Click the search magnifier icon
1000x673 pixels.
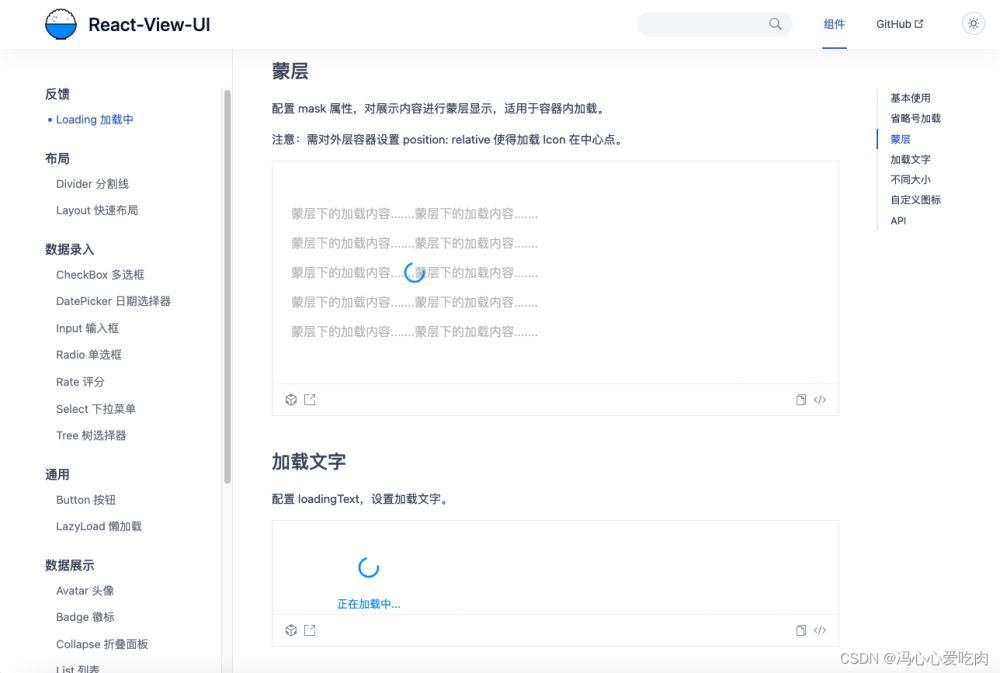(775, 24)
